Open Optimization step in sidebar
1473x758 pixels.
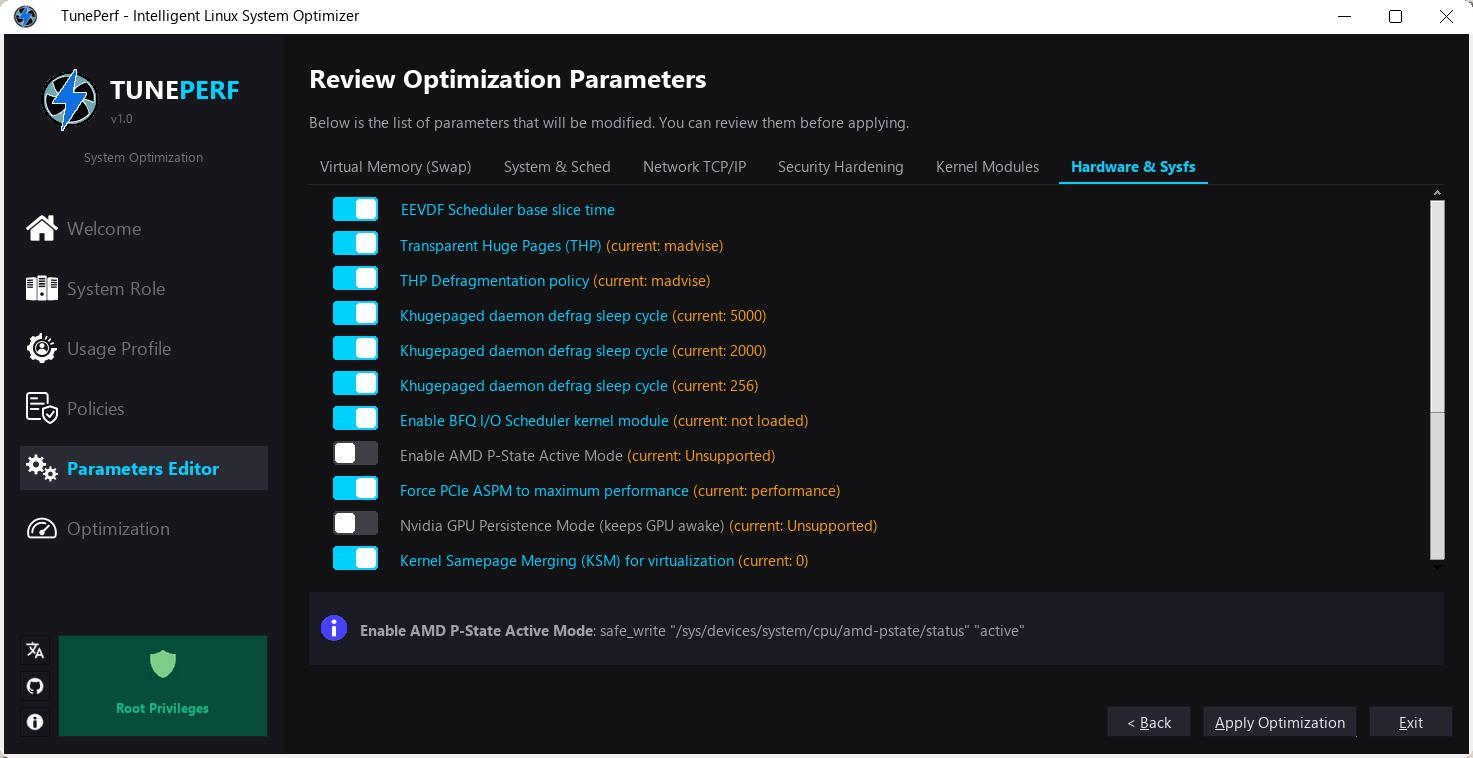(x=144, y=528)
